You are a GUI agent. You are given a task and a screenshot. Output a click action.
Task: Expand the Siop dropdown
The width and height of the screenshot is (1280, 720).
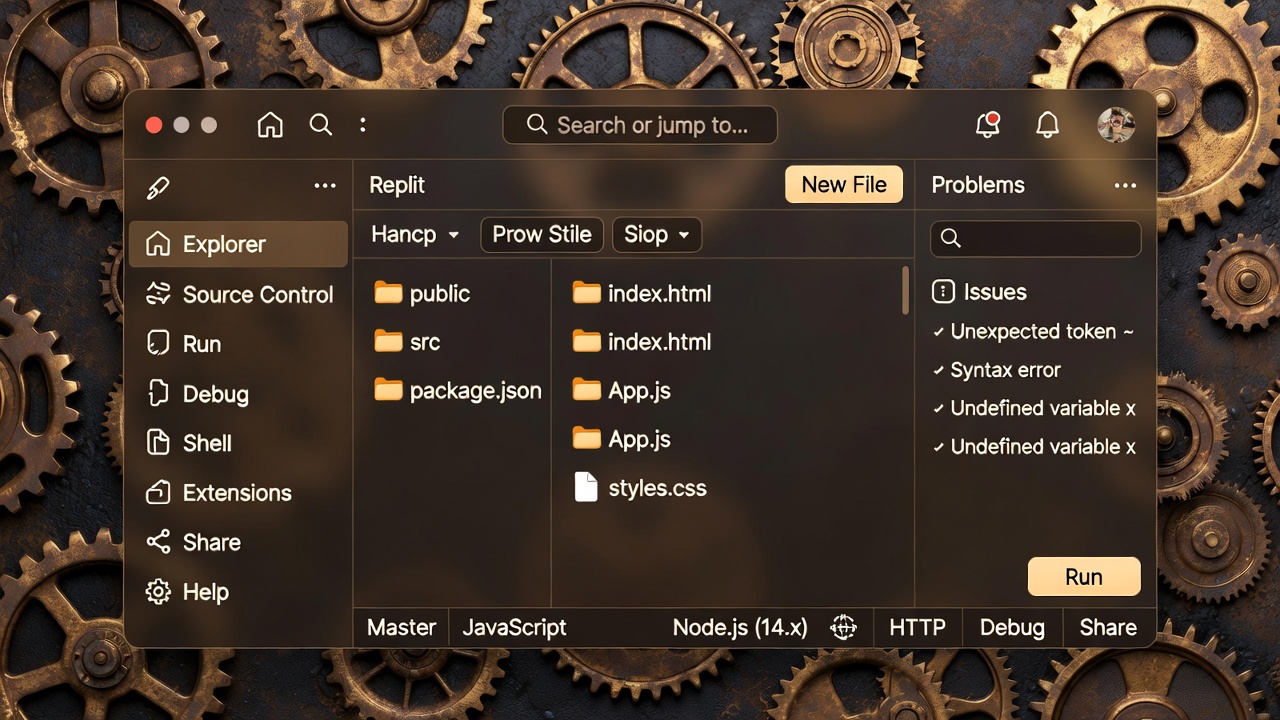coord(656,234)
